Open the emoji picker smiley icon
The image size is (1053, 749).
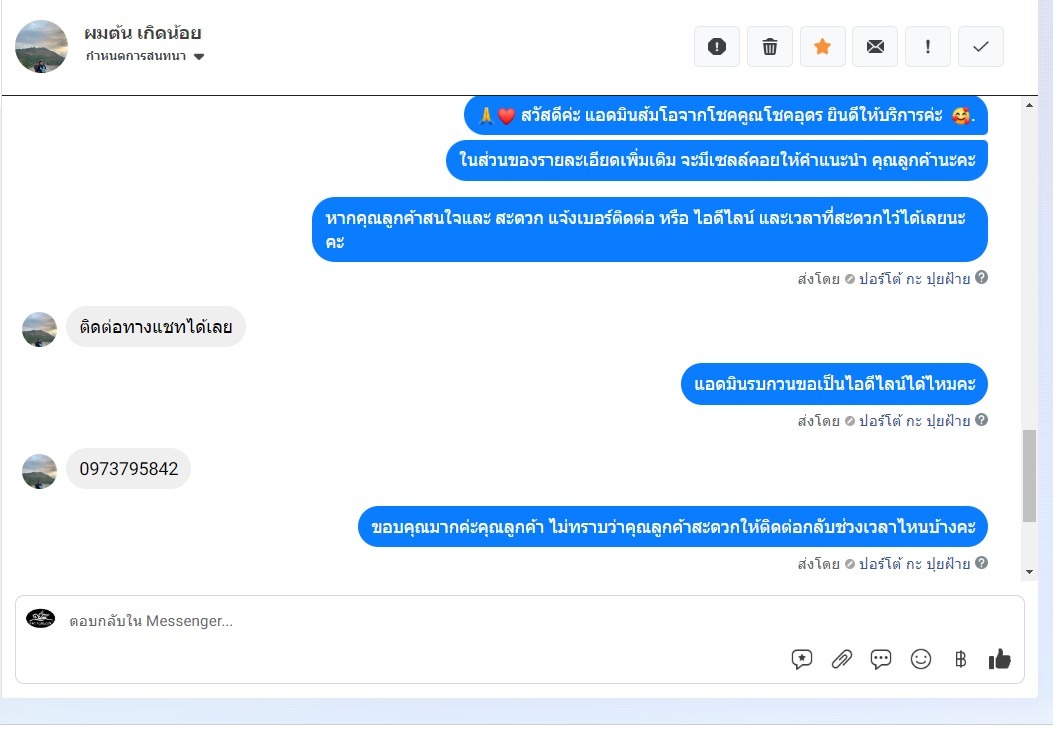(921, 659)
